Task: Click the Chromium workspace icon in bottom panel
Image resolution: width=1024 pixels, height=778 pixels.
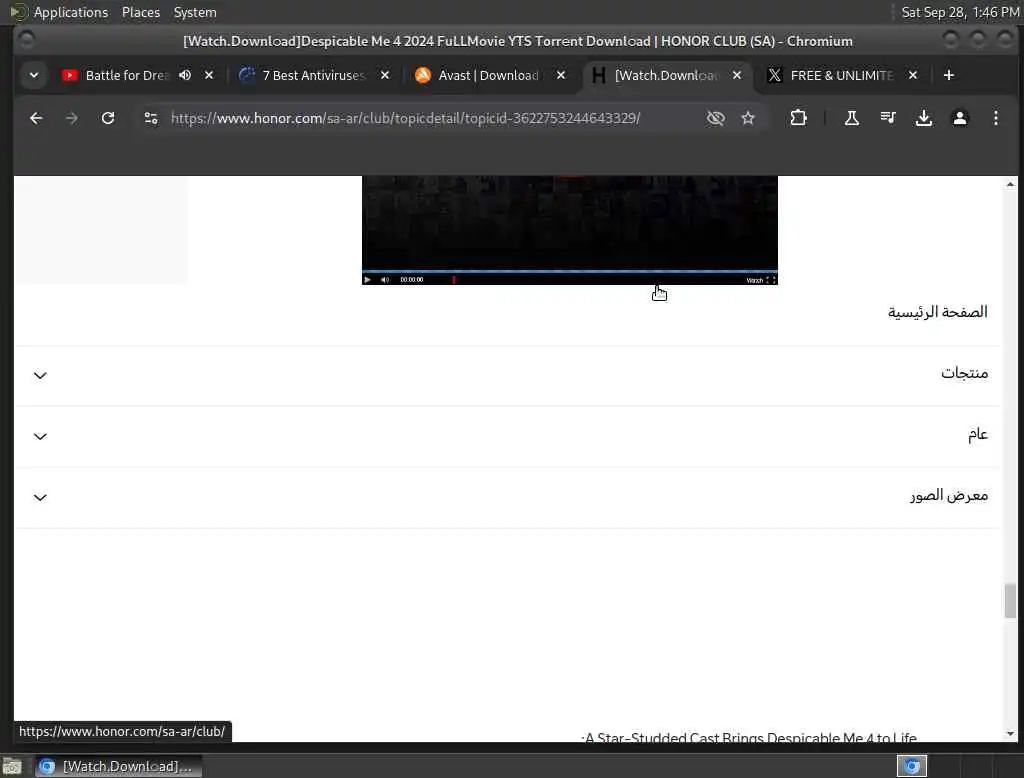Action: [x=912, y=766]
